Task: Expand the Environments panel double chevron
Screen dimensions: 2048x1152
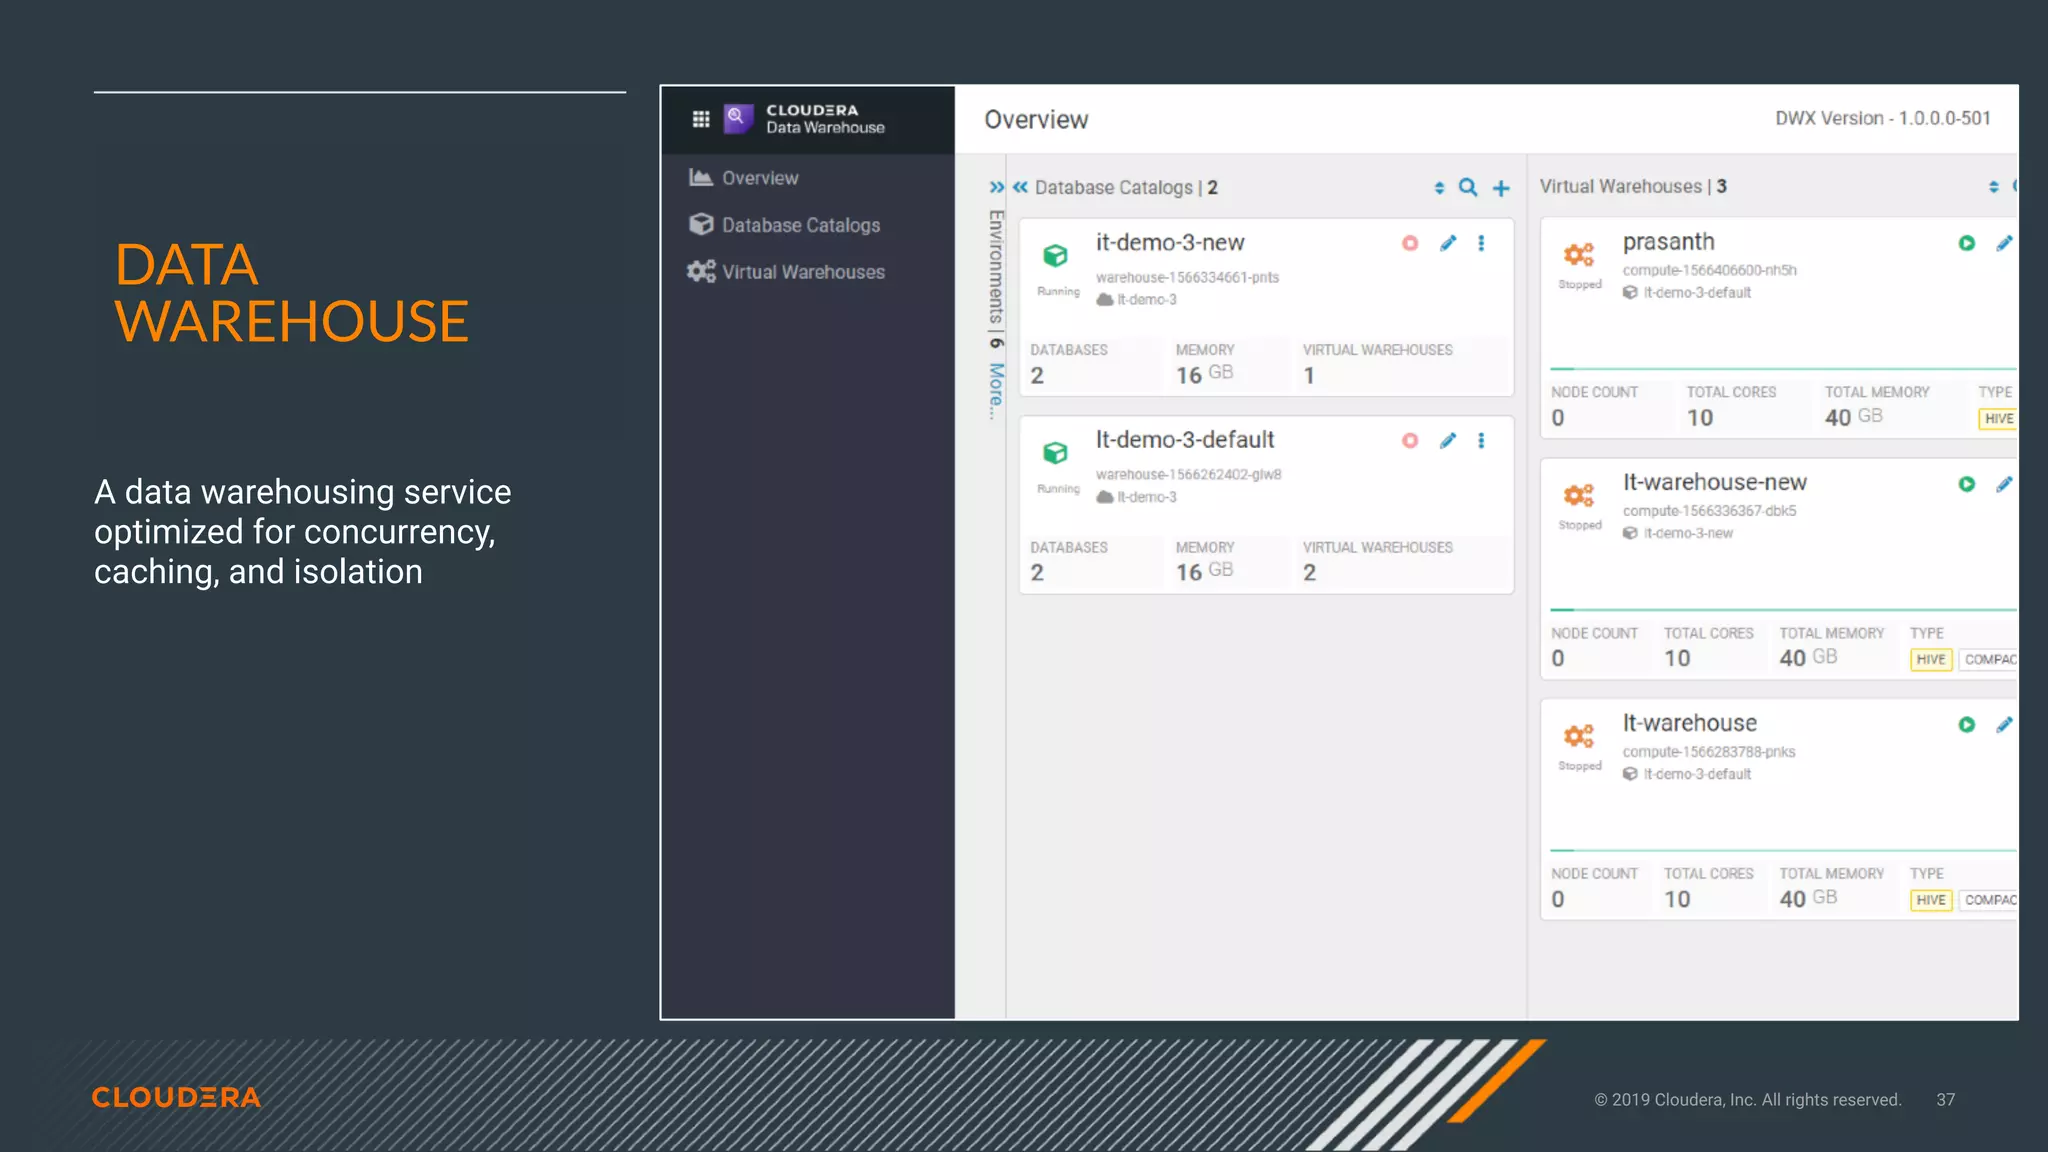Action: tap(997, 187)
